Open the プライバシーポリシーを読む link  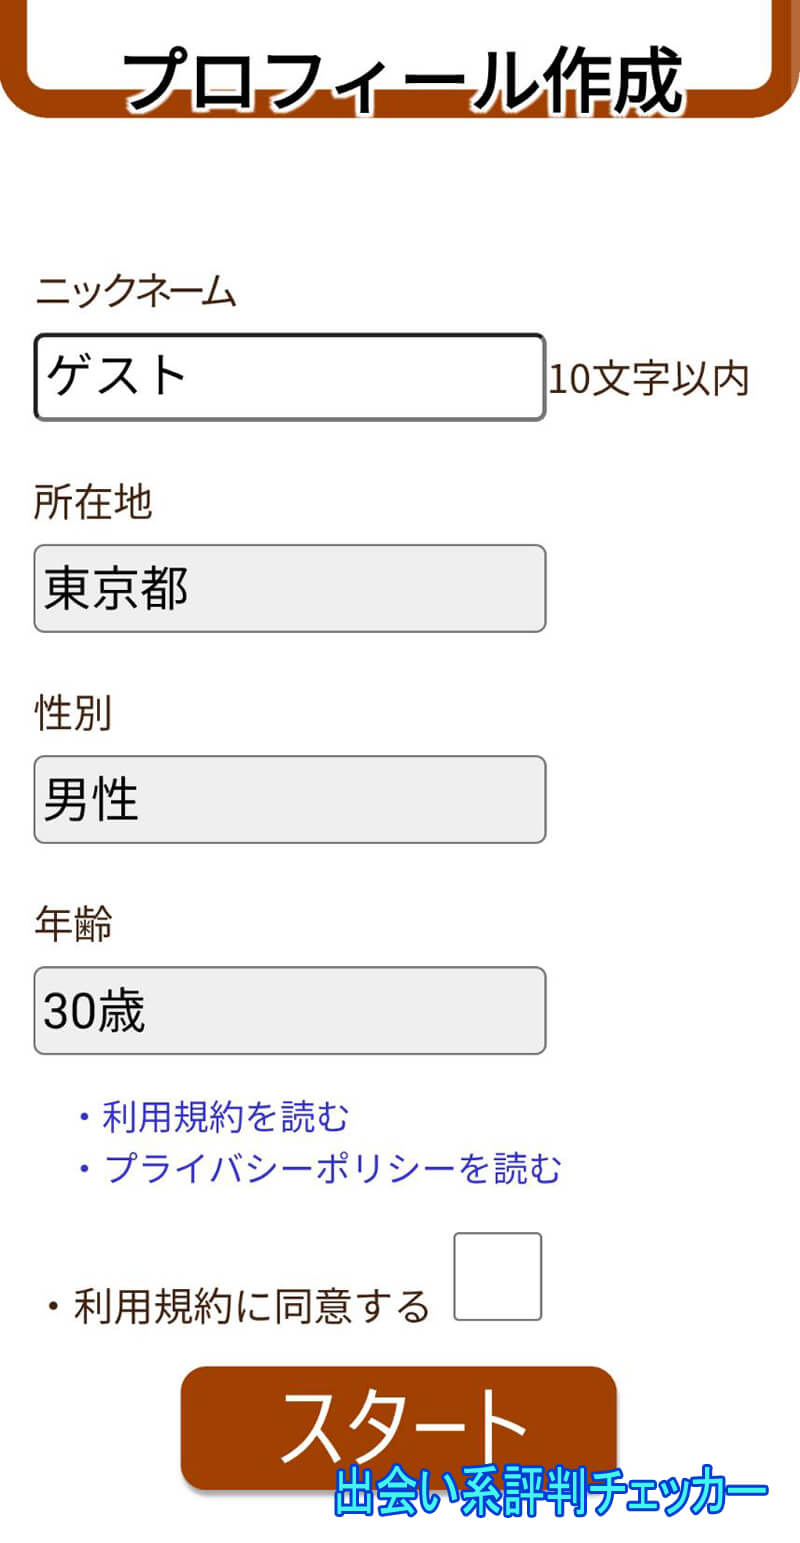pos(332,1168)
